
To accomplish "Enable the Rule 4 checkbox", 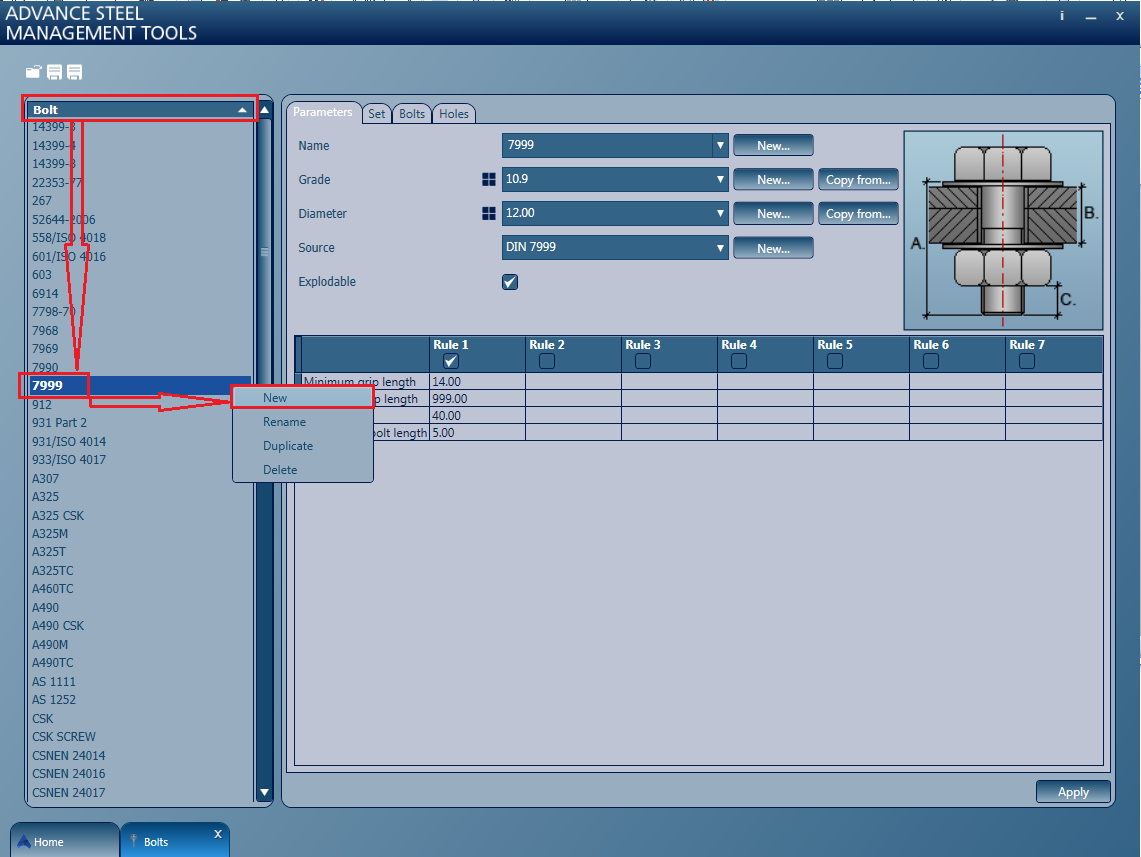I will point(739,361).
